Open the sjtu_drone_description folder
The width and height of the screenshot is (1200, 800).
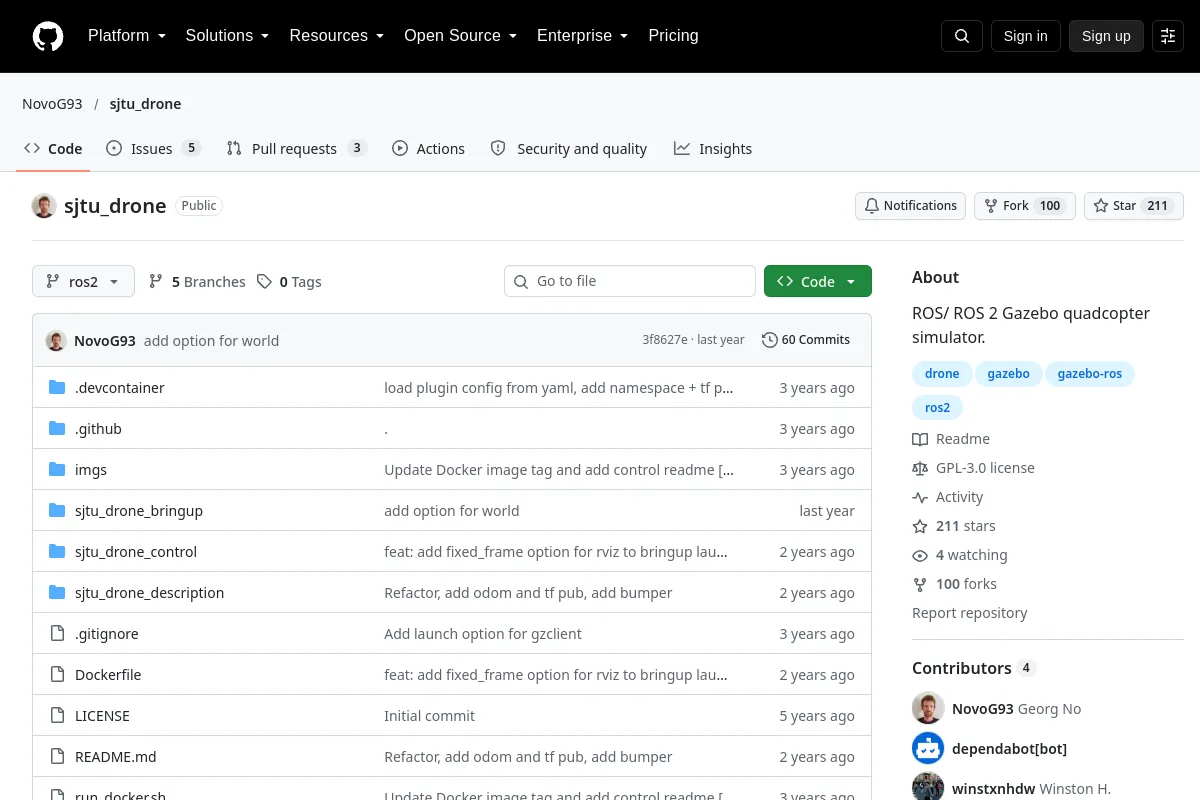(x=149, y=593)
